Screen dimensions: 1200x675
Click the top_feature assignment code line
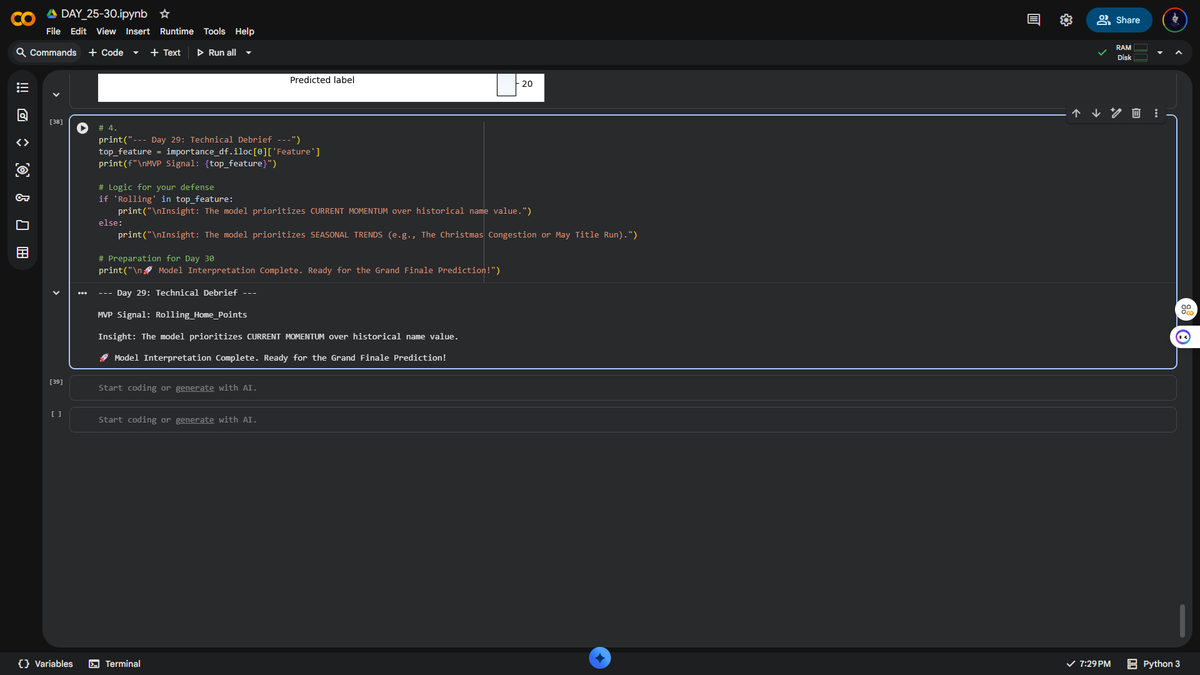tap(209, 151)
